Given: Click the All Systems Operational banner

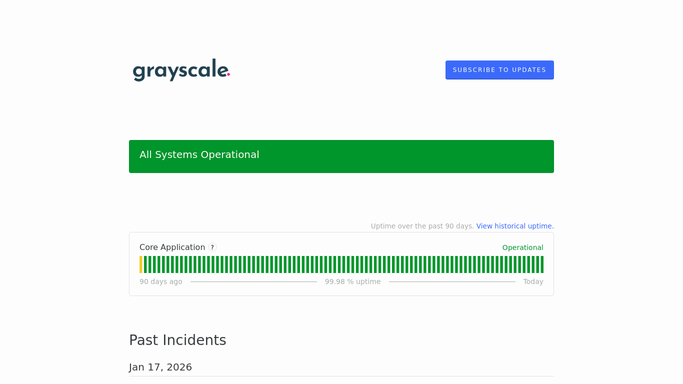Looking at the screenshot, I should (342, 156).
